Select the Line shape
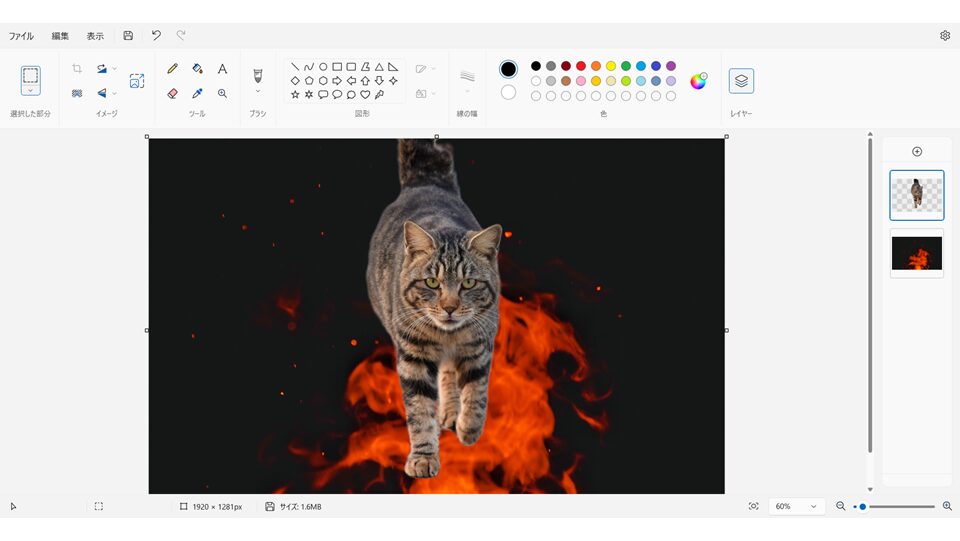This screenshot has width=960, height=541. click(295, 67)
